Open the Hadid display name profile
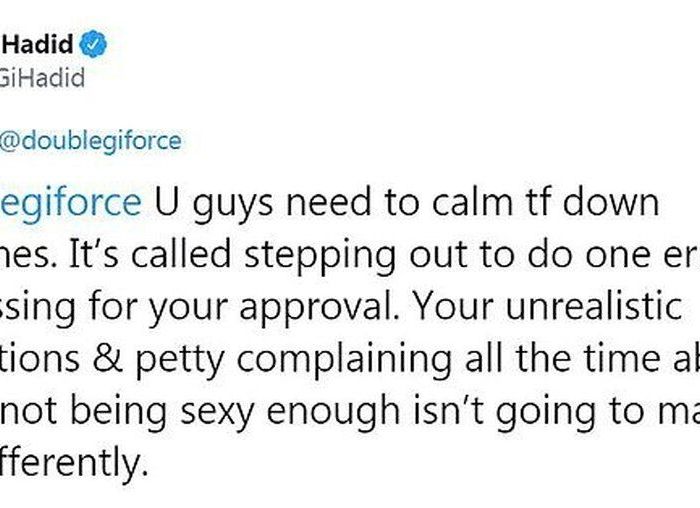 pos(38,44)
